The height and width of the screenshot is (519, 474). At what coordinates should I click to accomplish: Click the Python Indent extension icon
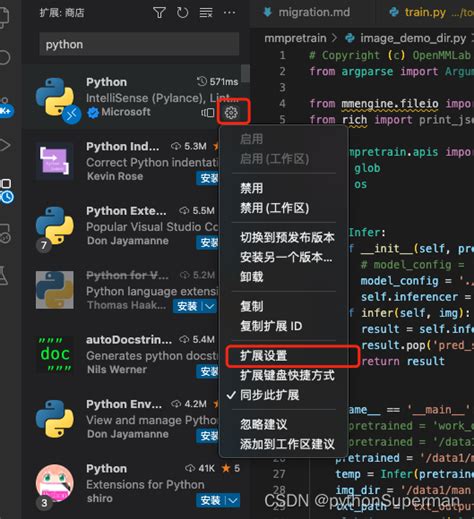click(x=55, y=161)
